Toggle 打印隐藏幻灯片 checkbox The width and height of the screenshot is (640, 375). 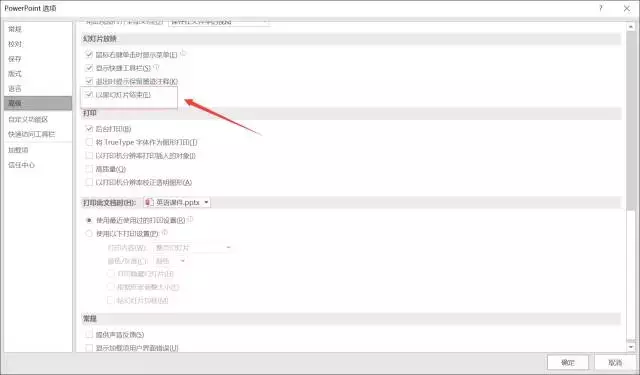[110, 273]
